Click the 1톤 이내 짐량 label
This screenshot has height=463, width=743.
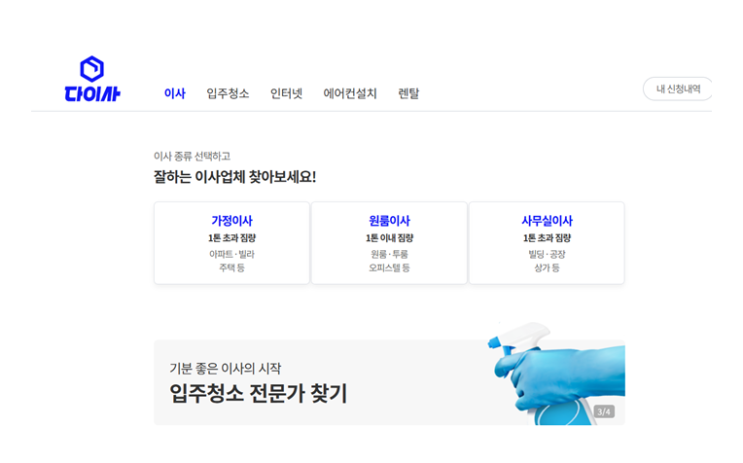(389, 238)
